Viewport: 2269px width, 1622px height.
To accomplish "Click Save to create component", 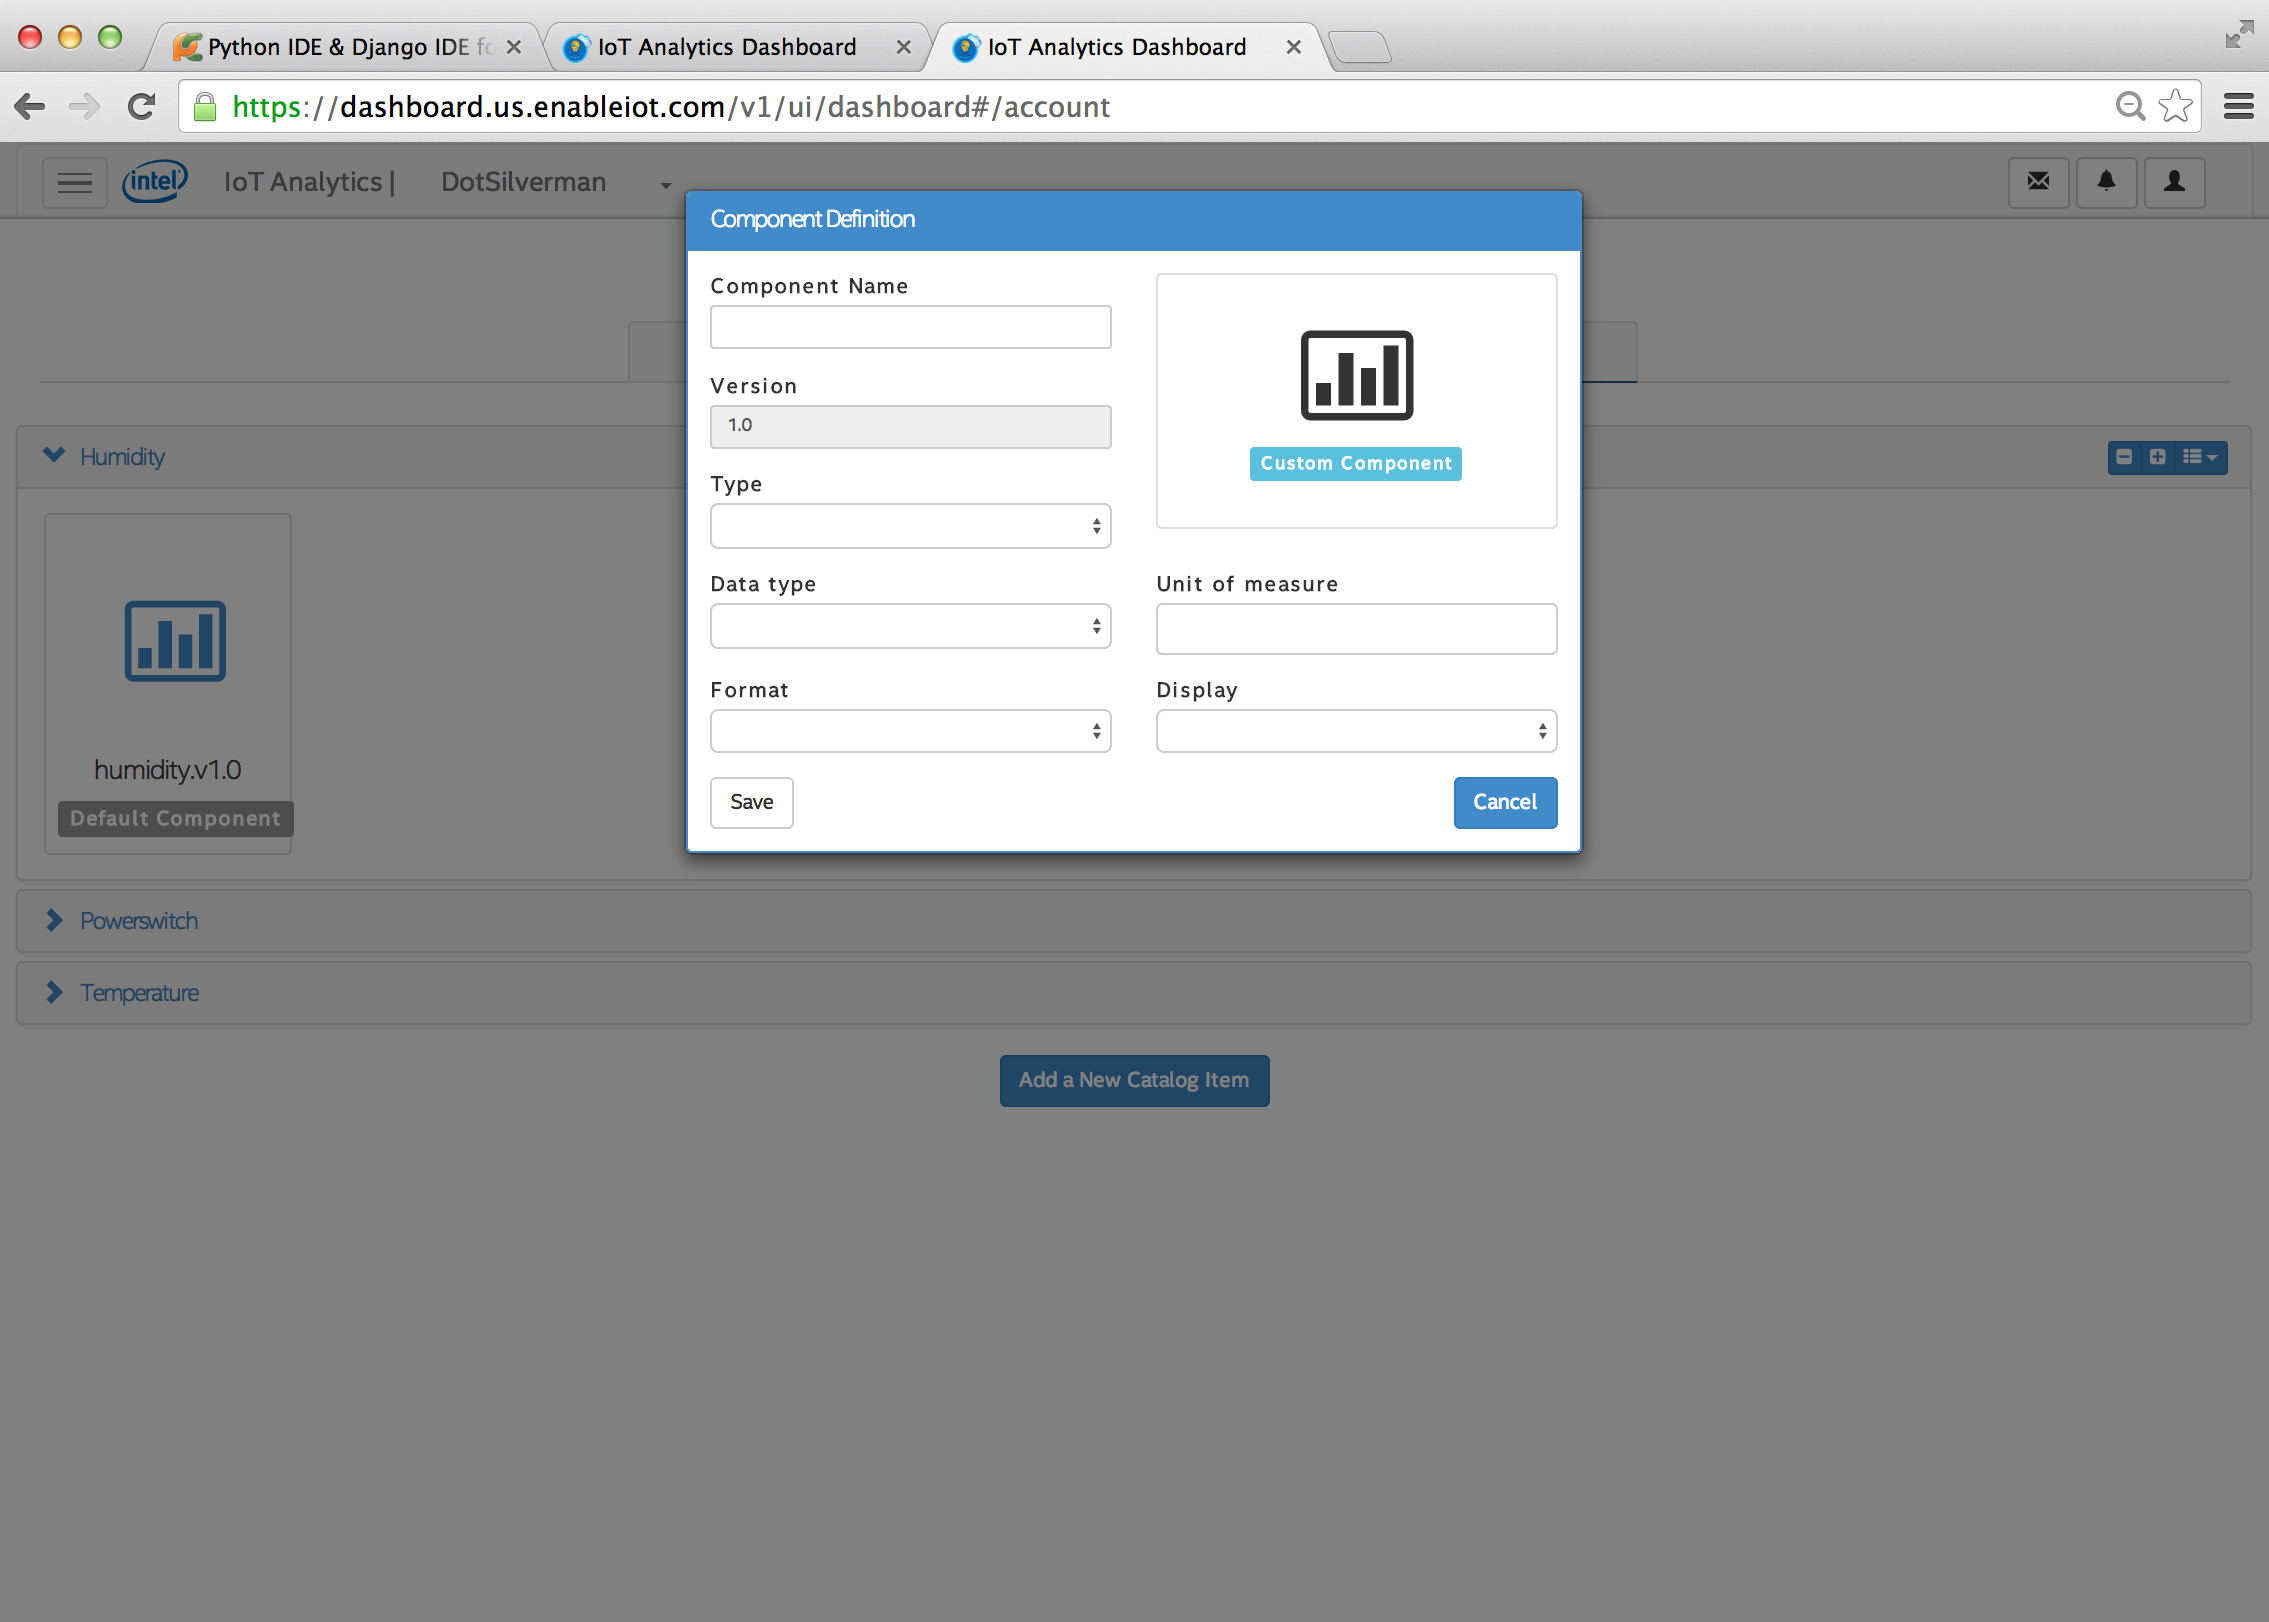I will [x=751, y=800].
